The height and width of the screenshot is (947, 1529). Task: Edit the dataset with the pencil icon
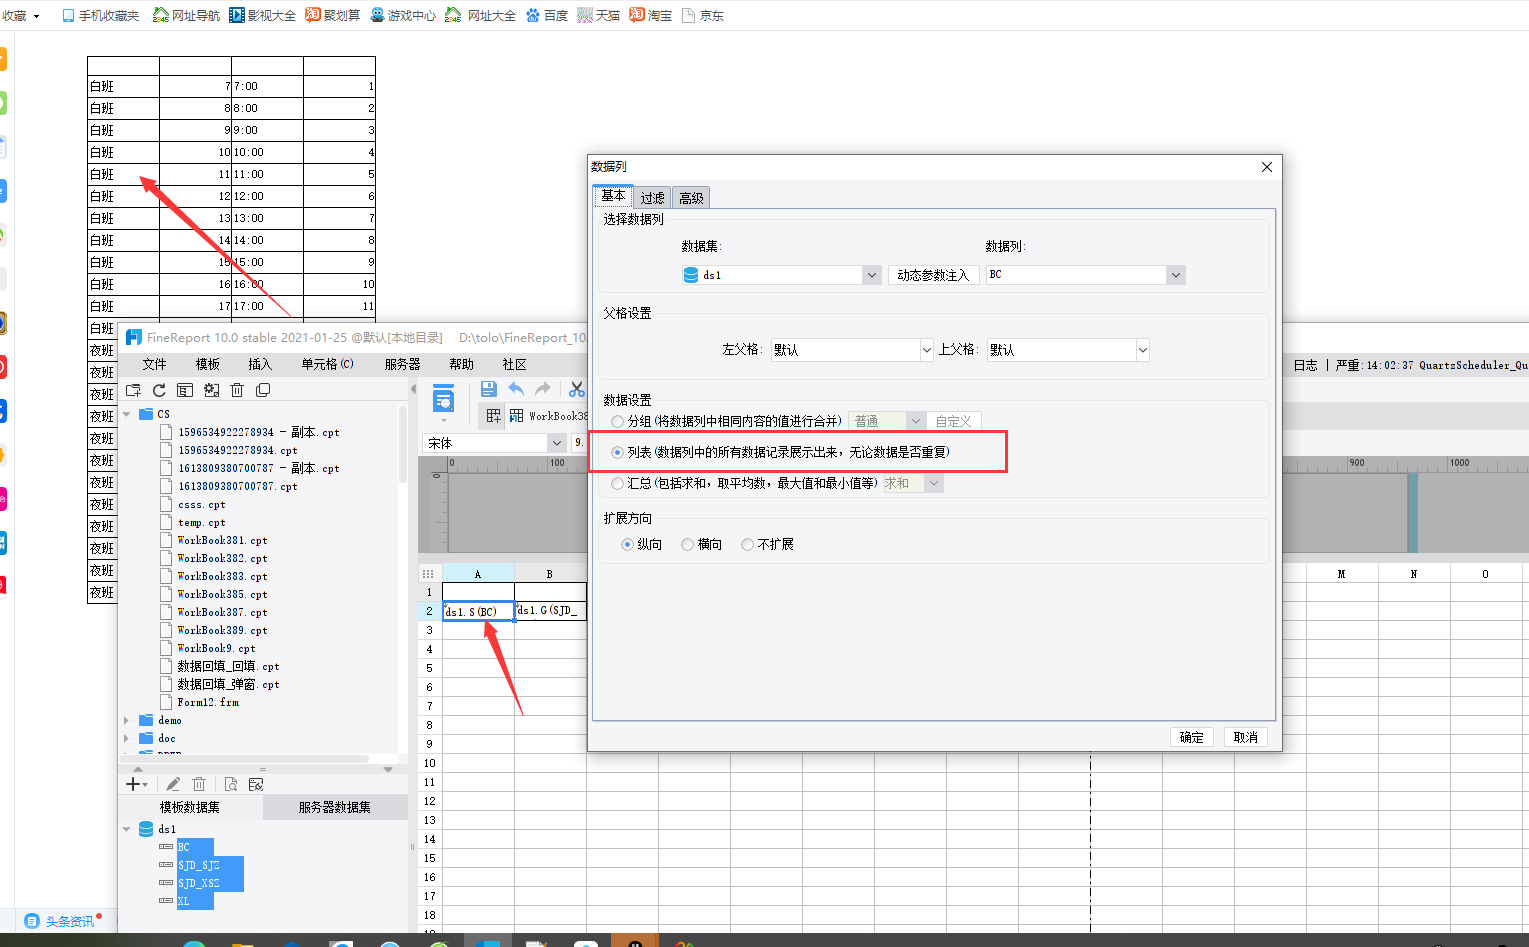(x=173, y=784)
